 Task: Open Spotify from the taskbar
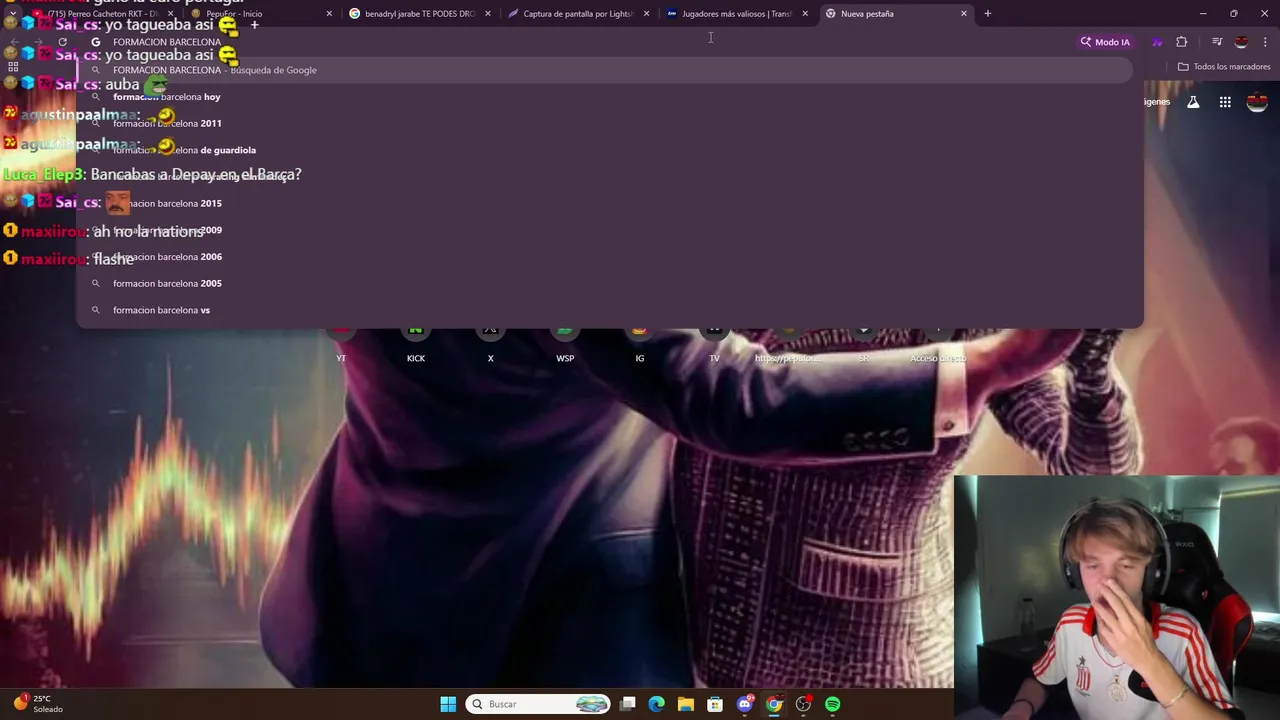[832, 704]
